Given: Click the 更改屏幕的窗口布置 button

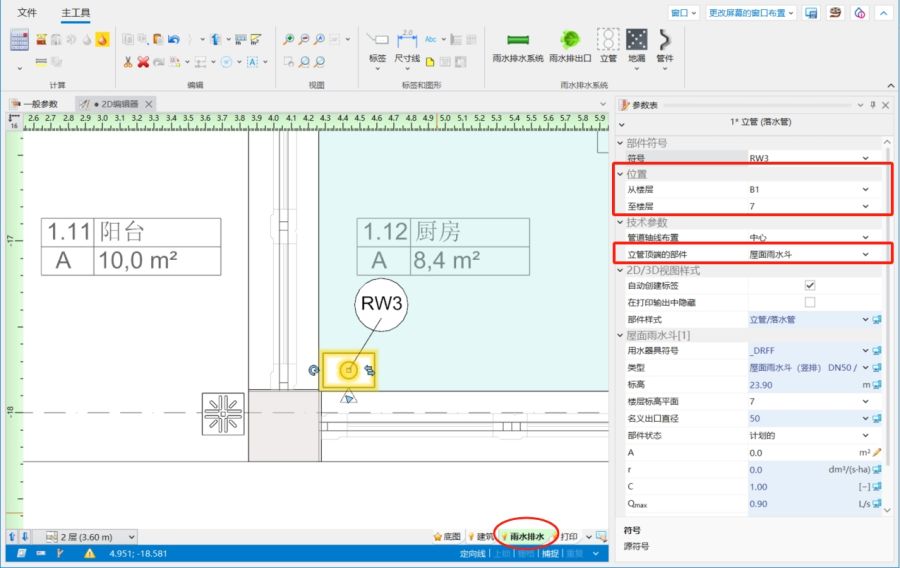Looking at the screenshot, I should point(751,13).
